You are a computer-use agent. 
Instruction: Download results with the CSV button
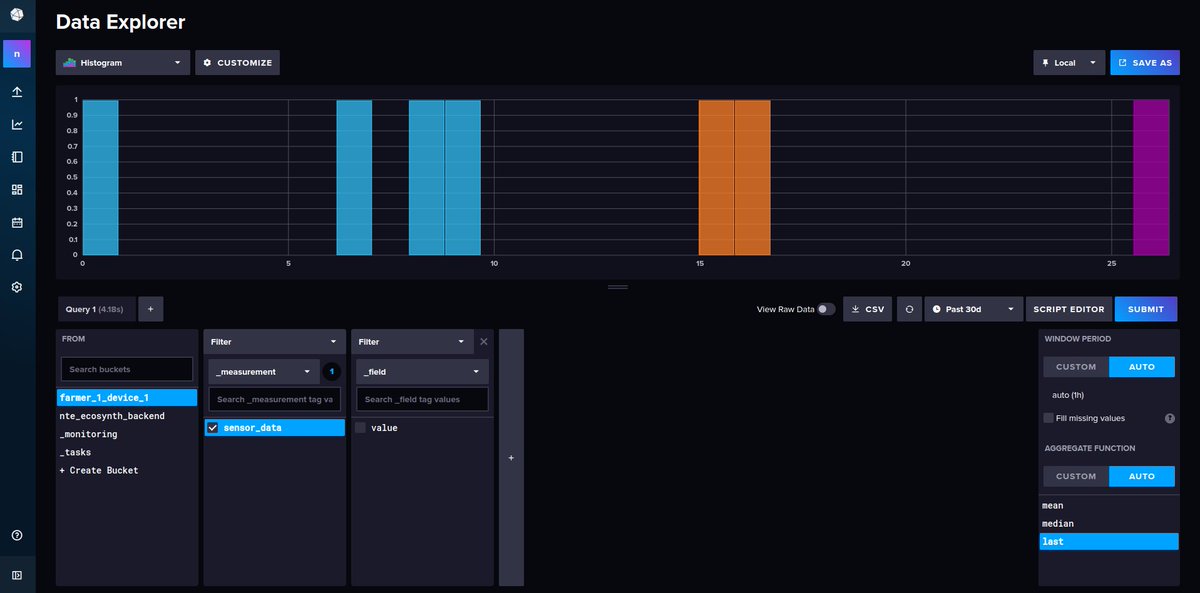click(x=868, y=310)
